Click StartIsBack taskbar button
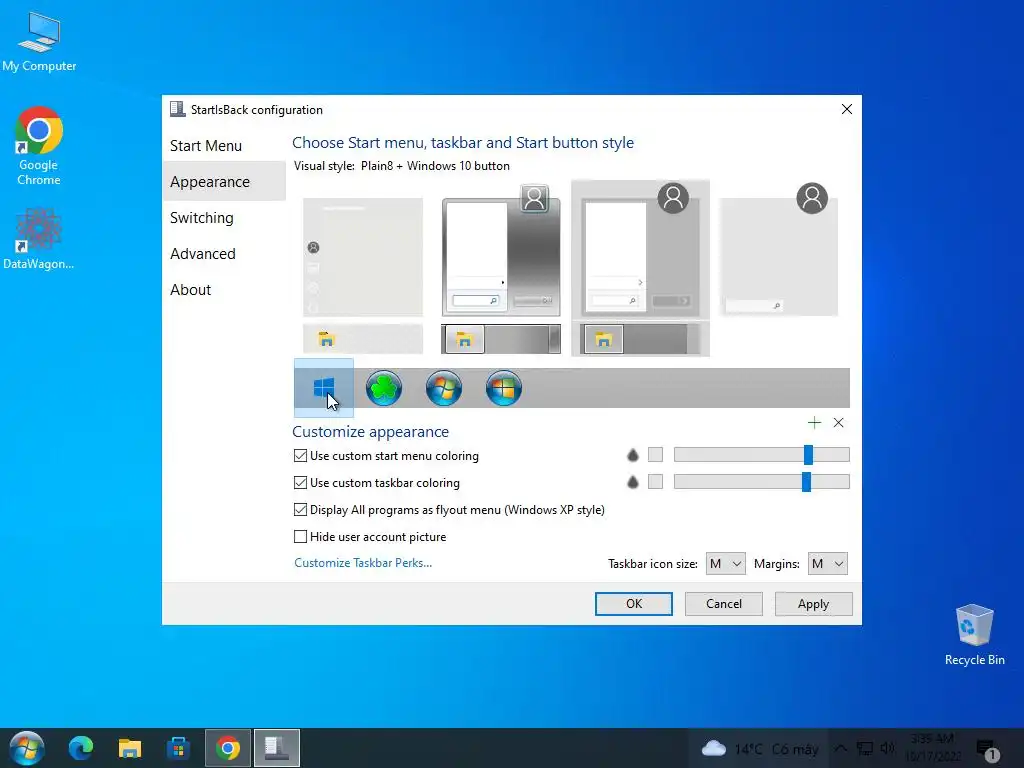 pyautogui.click(x=277, y=748)
